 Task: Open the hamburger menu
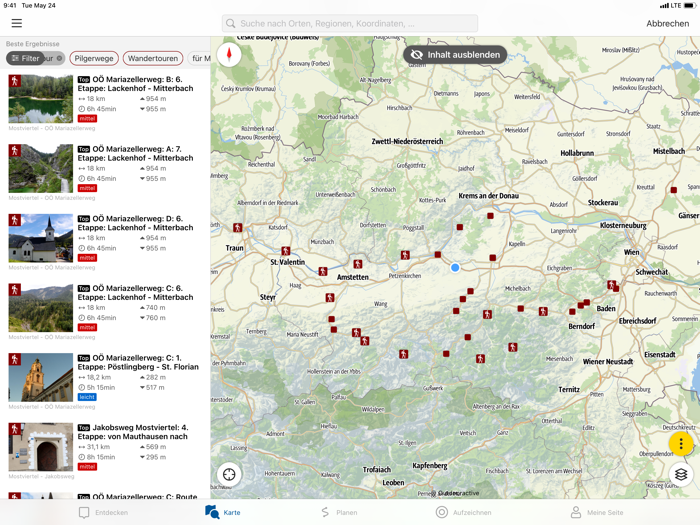click(17, 23)
